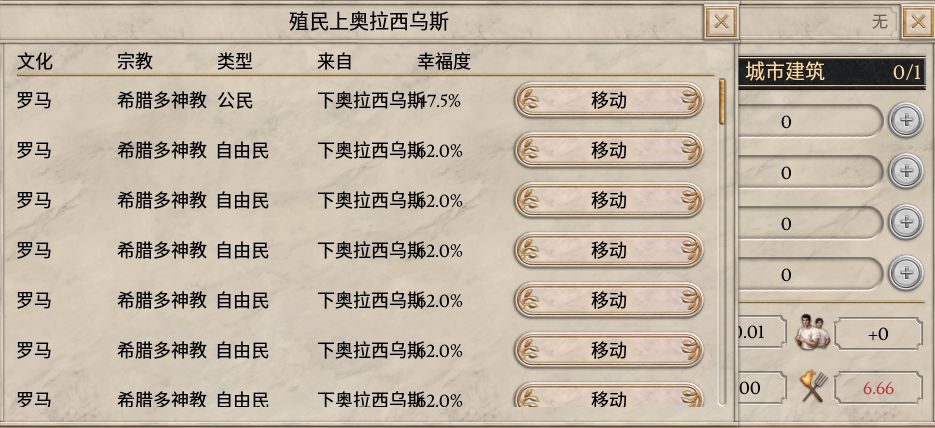Click the plus icon in the fourth building slot
This screenshot has width=935, height=428.
906,273
